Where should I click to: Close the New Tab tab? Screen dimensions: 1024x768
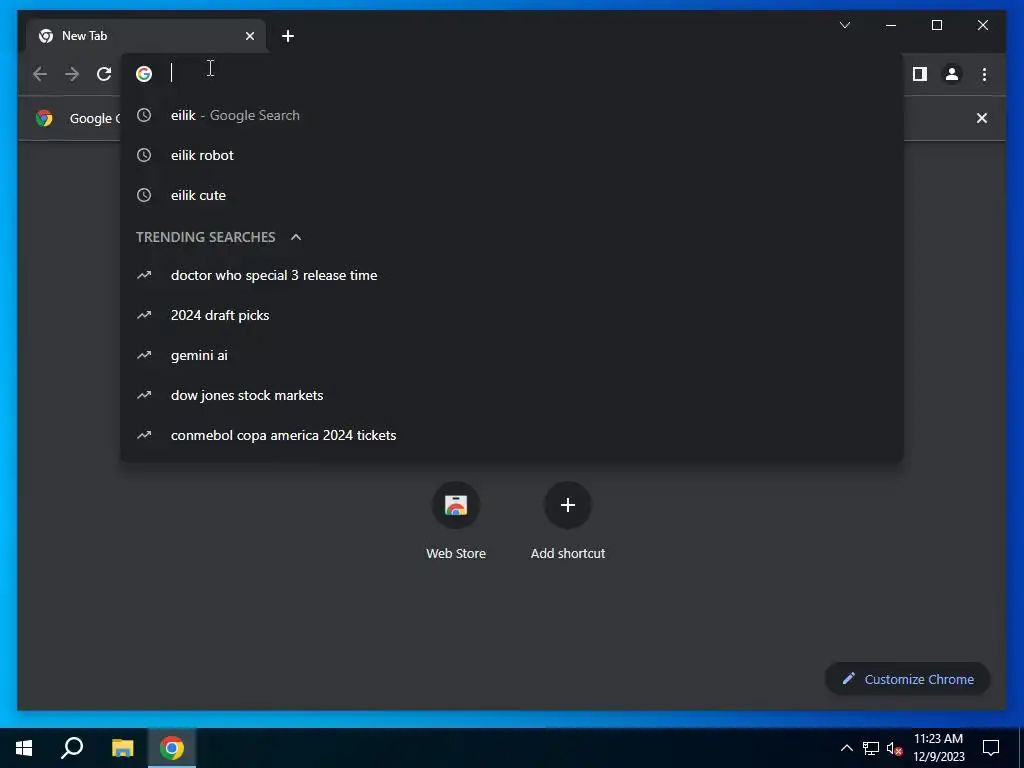point(249,36)
